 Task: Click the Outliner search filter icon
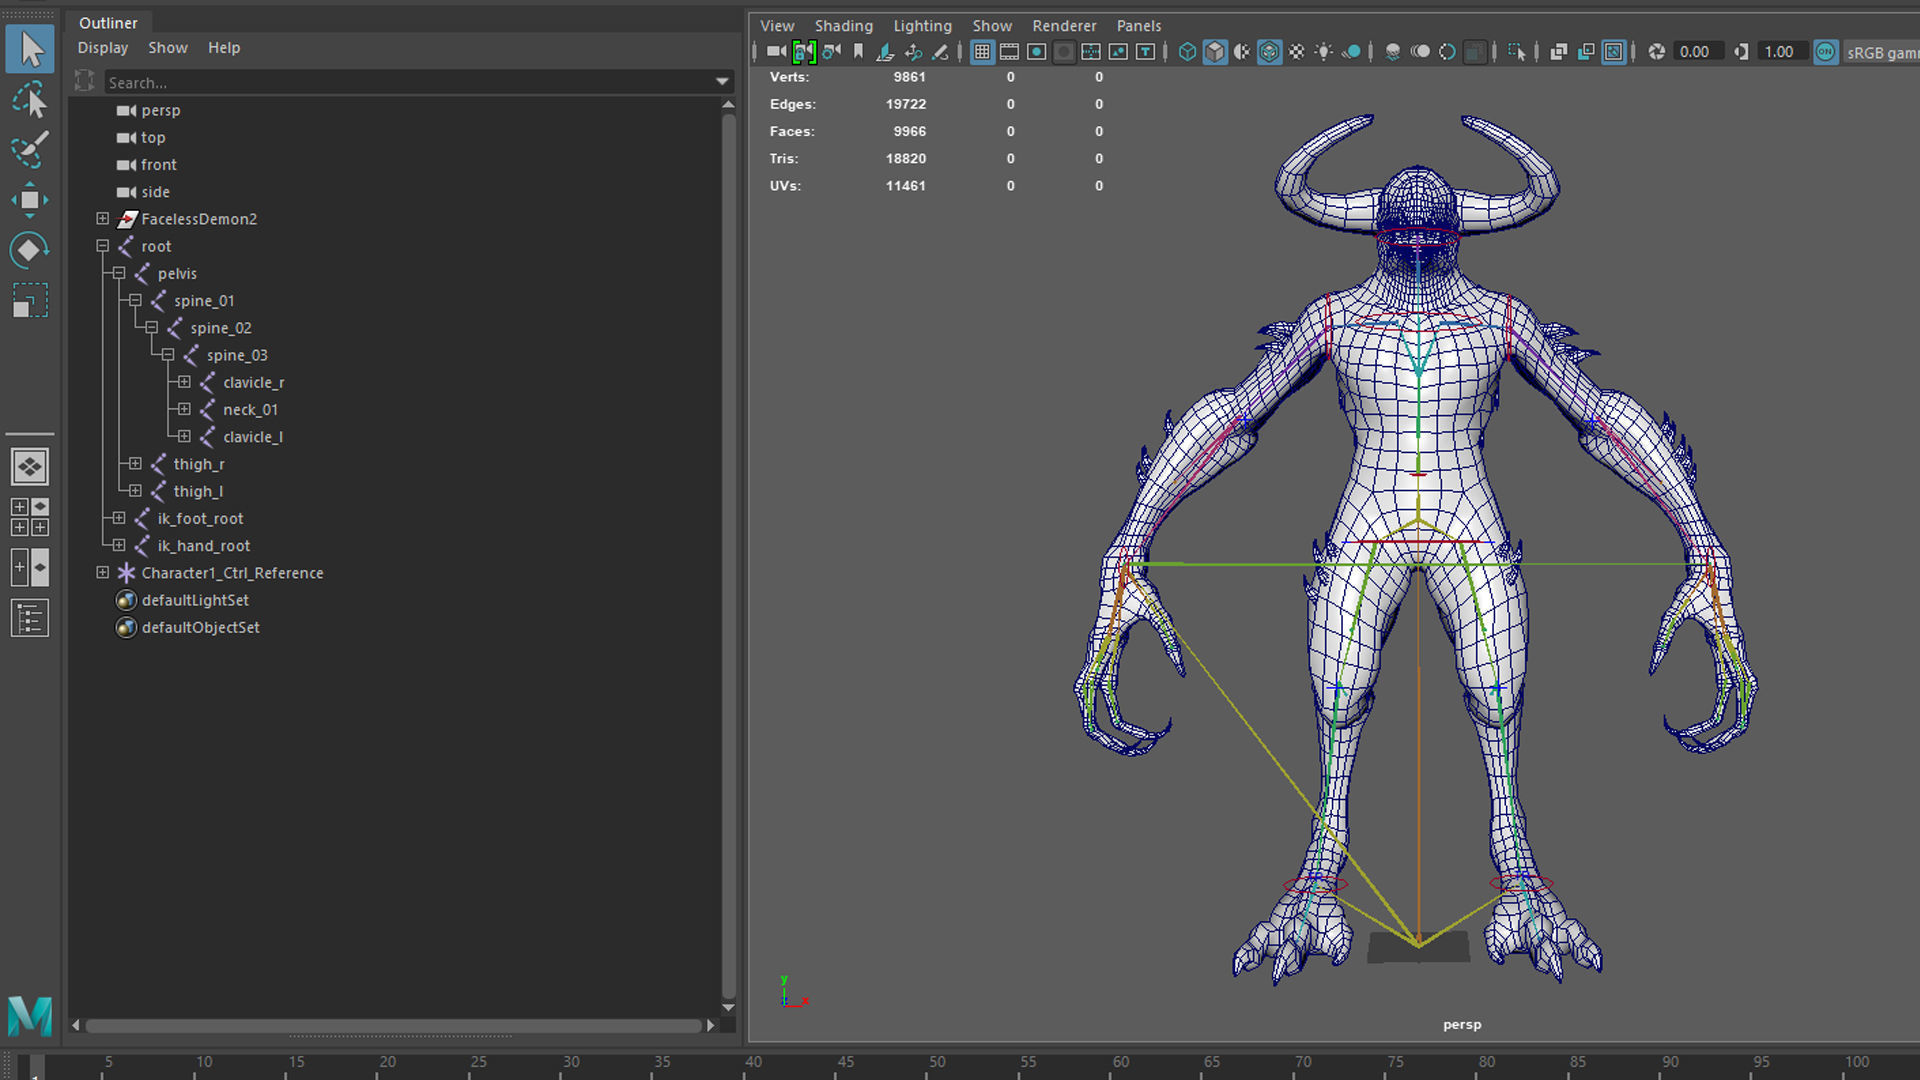85,81
